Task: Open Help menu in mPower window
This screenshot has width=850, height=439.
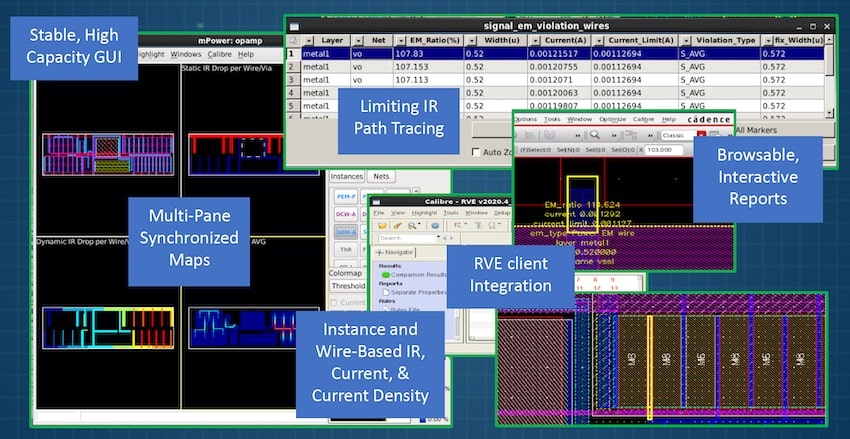Action: coord(246,54)
